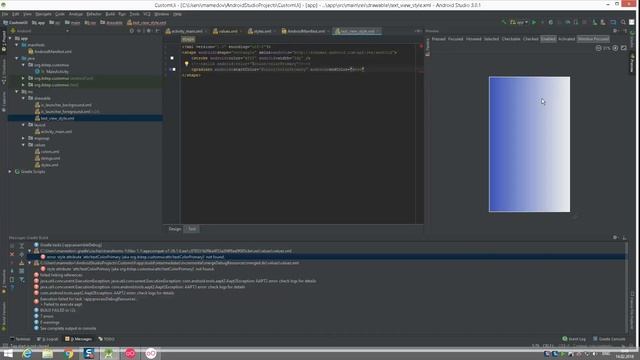The width and height of the screenshot is (640, 360).
Task: Toggle the Window Focused state in Preview
Action: pyautogui.click(x=593, y=39)
